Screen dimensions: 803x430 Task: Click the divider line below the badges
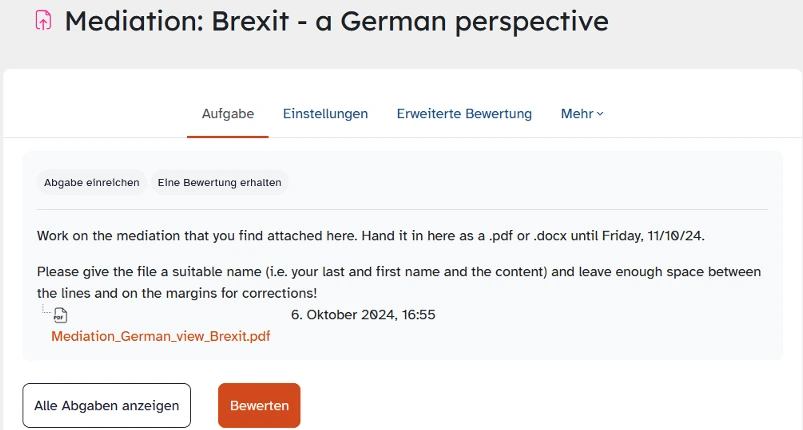402,209
